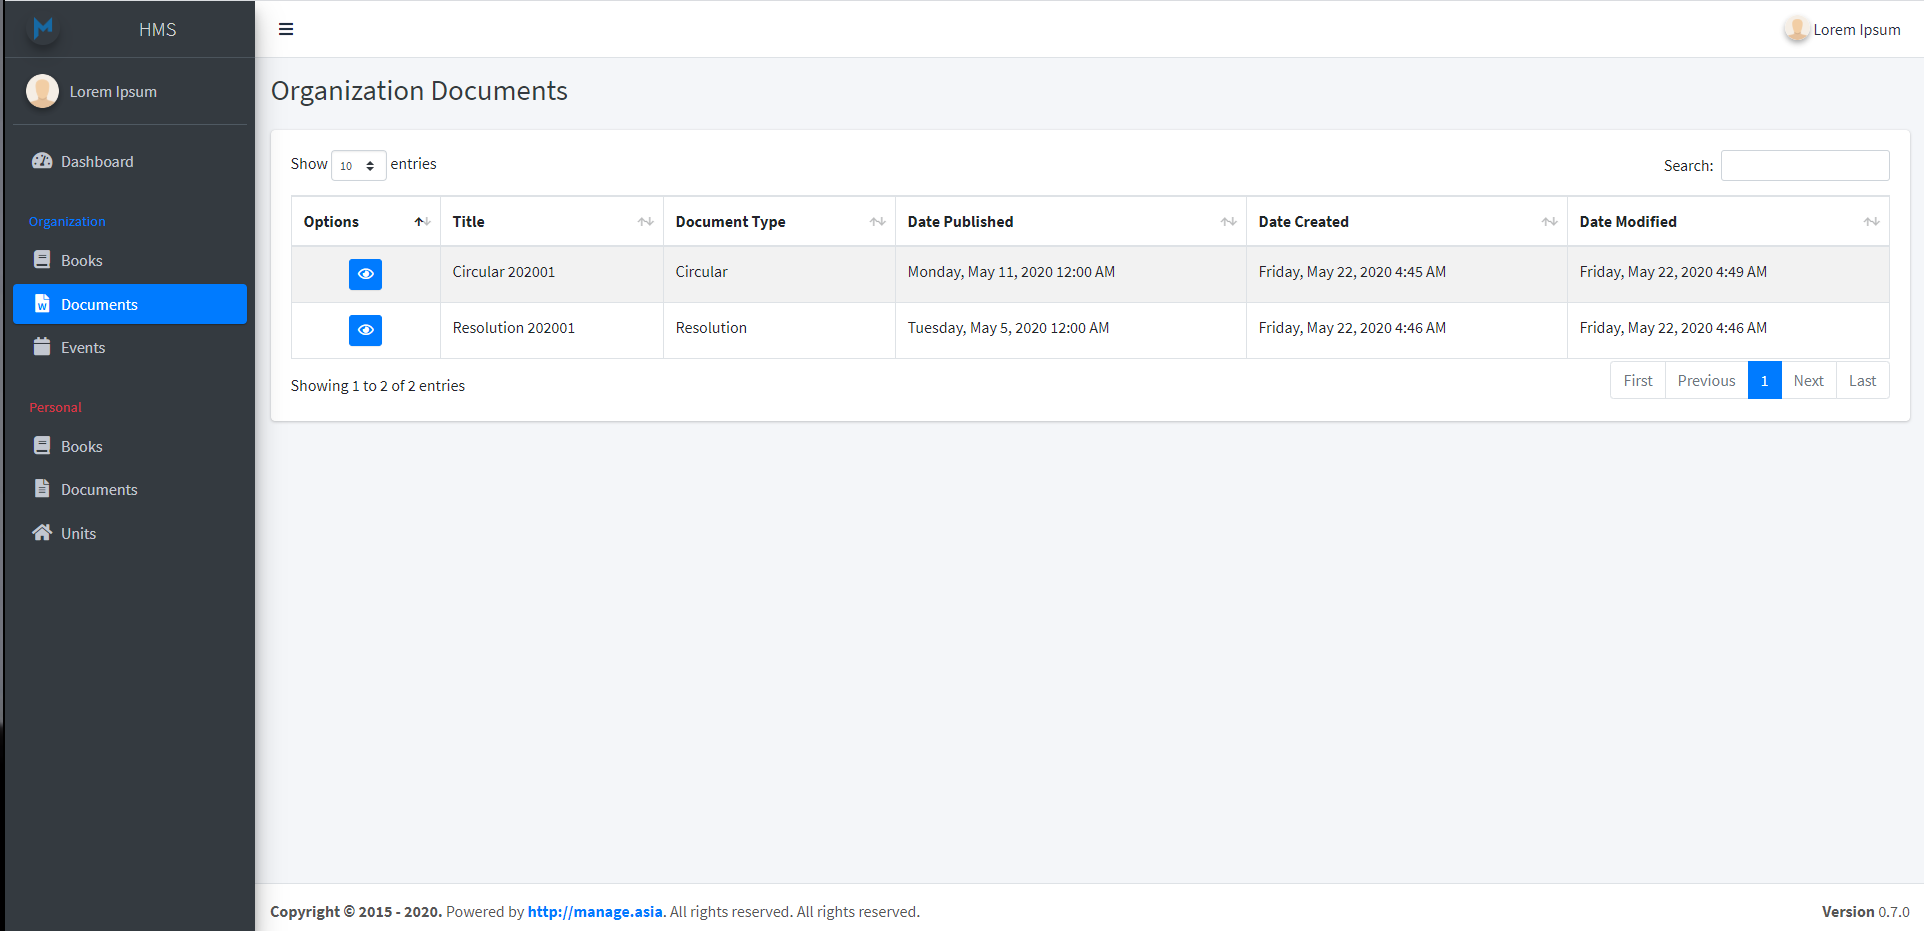This screenshot has width=1924, height=931.
Task: Sort table by Date Modified column
Action: (1727, 222)
